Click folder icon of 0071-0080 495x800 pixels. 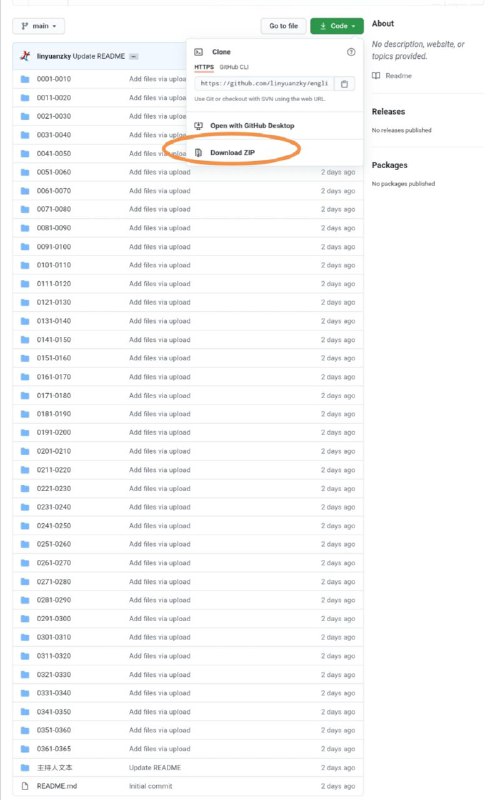click(x=24, y=209)
